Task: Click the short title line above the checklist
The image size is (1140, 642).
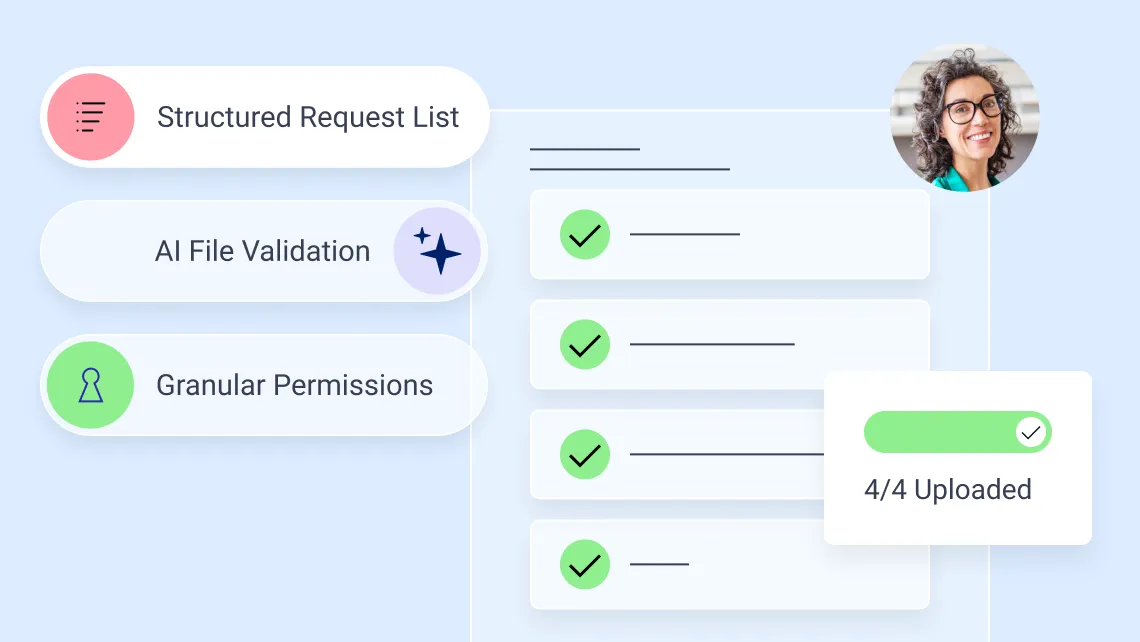Action: [585, 149]
